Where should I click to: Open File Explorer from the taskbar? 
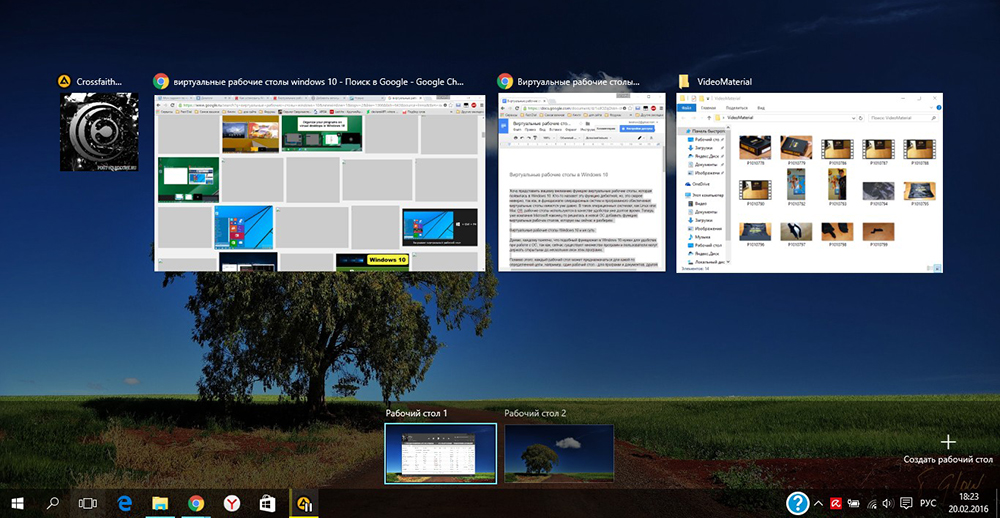[x=160, y=503]
